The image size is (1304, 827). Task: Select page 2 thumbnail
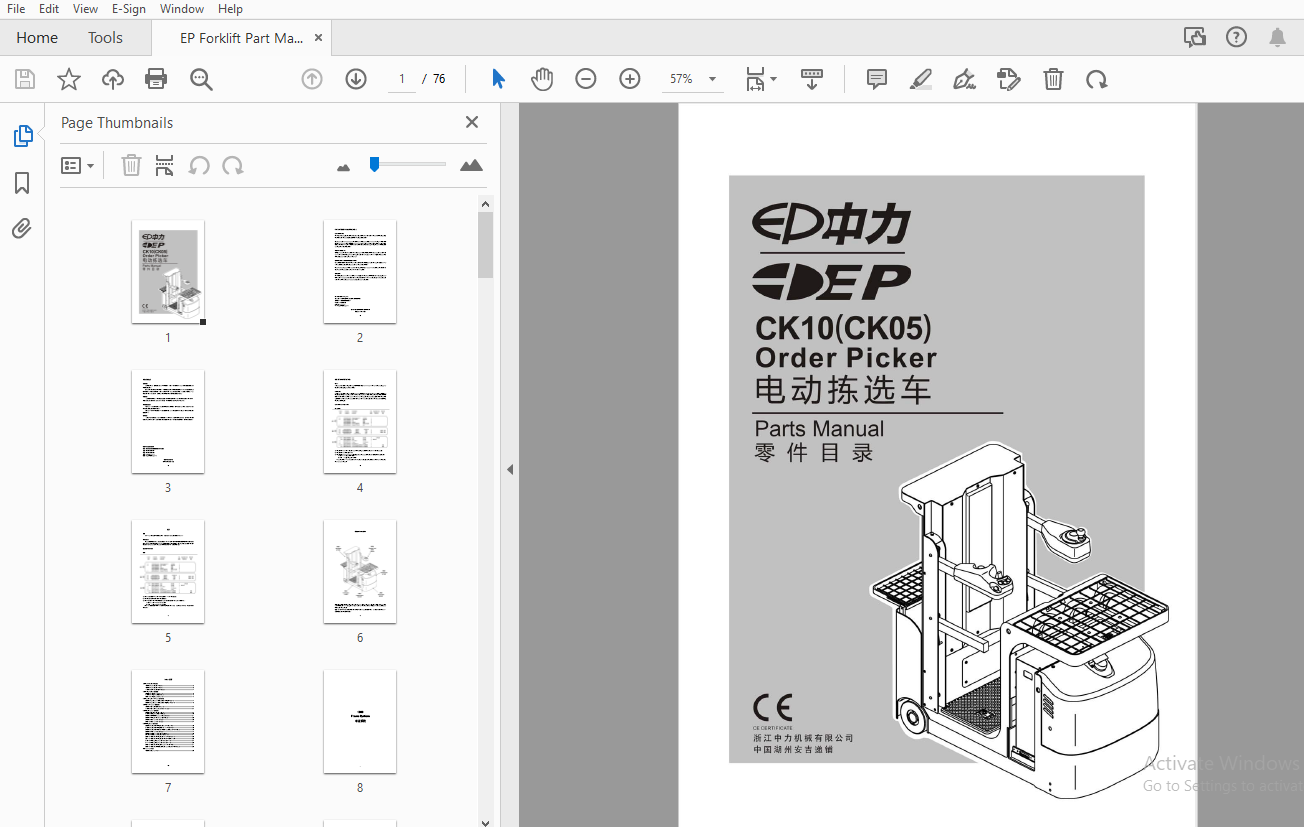pyautogui.click(x=360, y=272)
